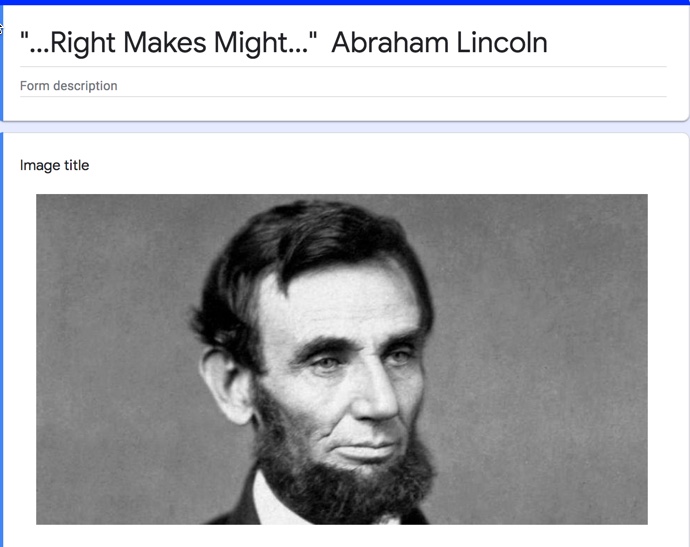
Task: Click the form title text field
Action: [x=343, y=43]
